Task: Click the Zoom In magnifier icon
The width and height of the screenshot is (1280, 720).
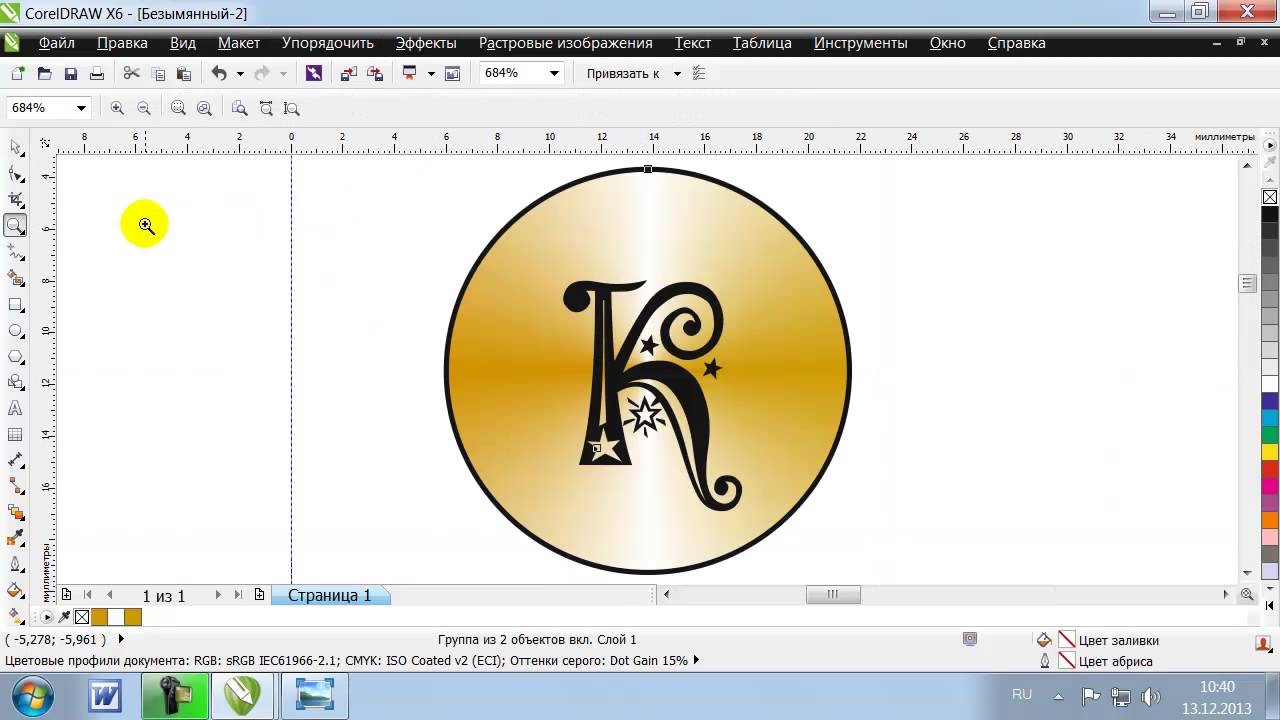Action: click(x=117, y=108)
